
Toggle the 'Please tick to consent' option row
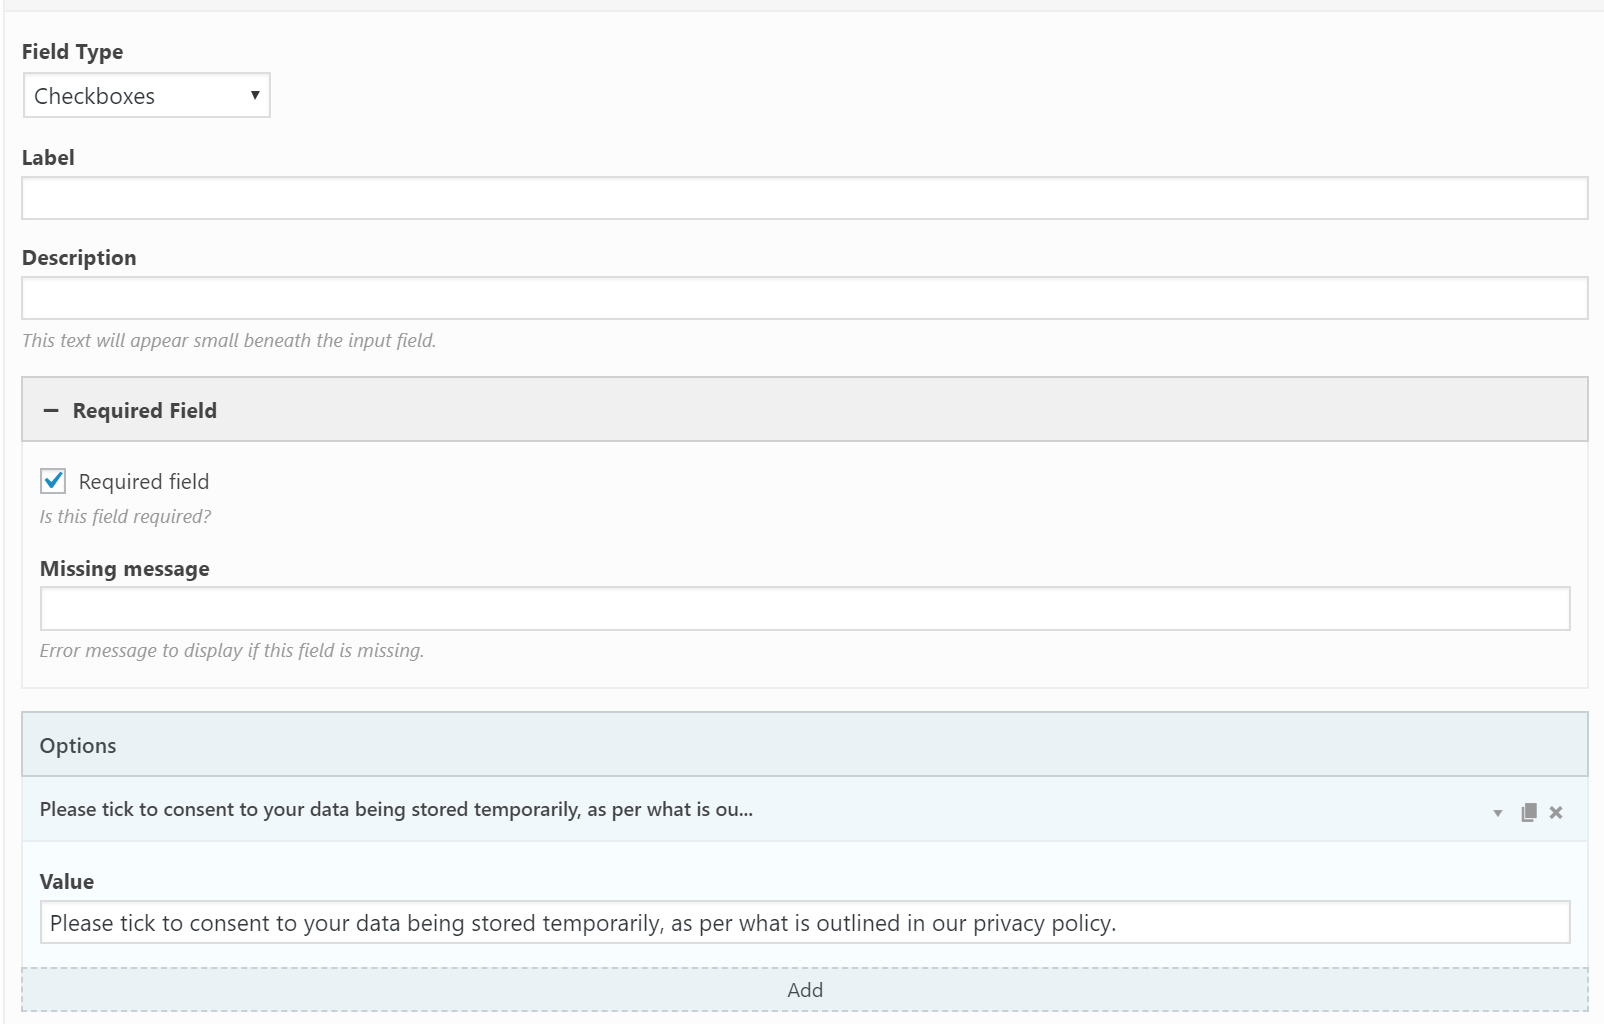click(x=396, y=810)
